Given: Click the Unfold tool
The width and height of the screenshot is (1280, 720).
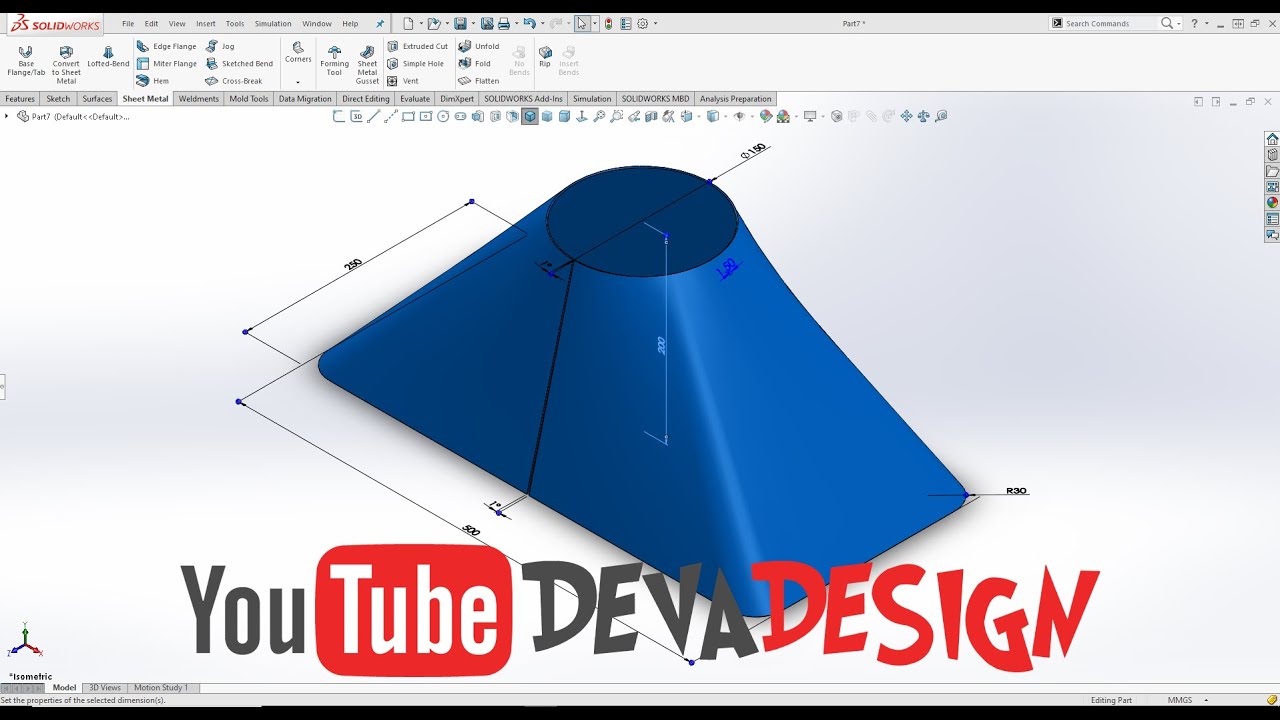Looking at the screenshot, I should point(479,46).
